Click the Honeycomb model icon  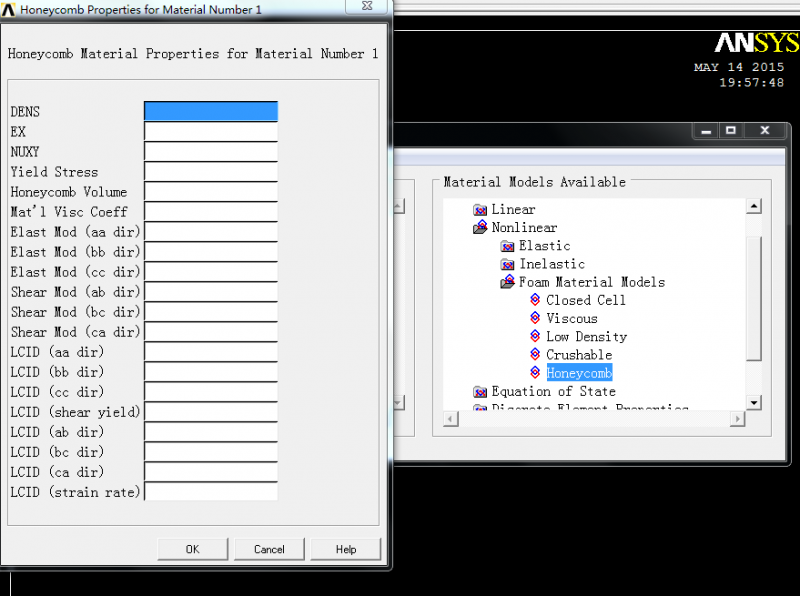535,372
